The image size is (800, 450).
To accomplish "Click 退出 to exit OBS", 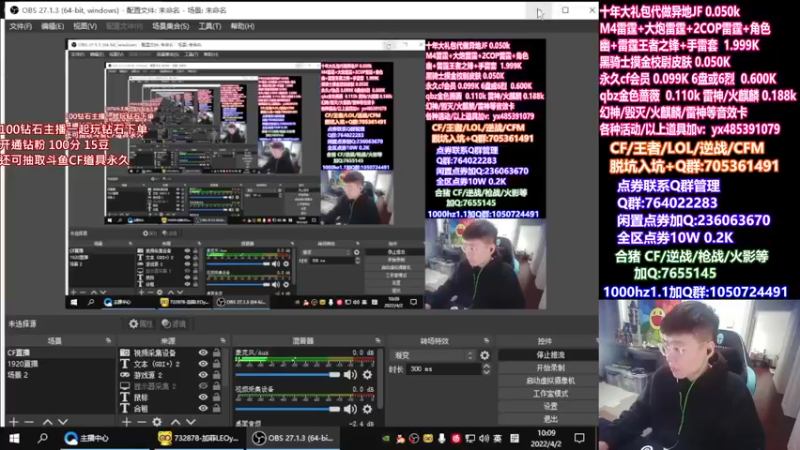I will (549, 419).
